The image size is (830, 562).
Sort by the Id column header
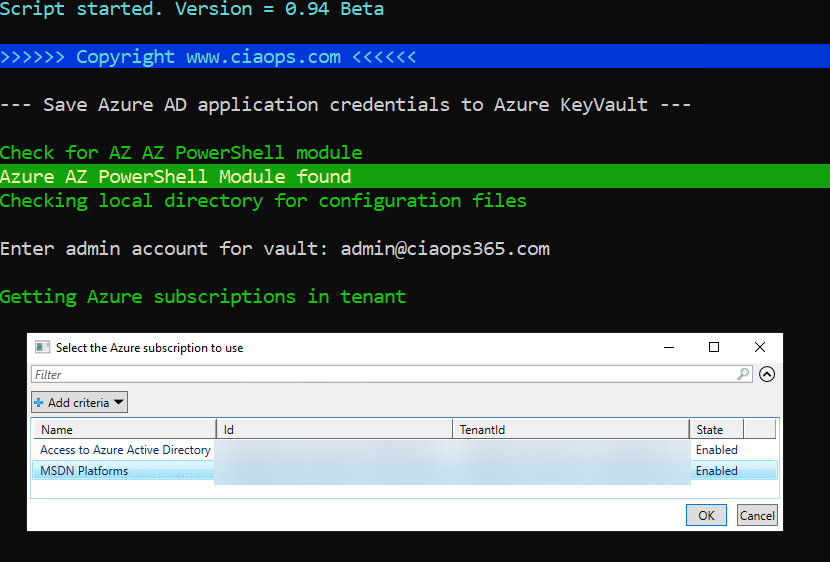[334, 429]
